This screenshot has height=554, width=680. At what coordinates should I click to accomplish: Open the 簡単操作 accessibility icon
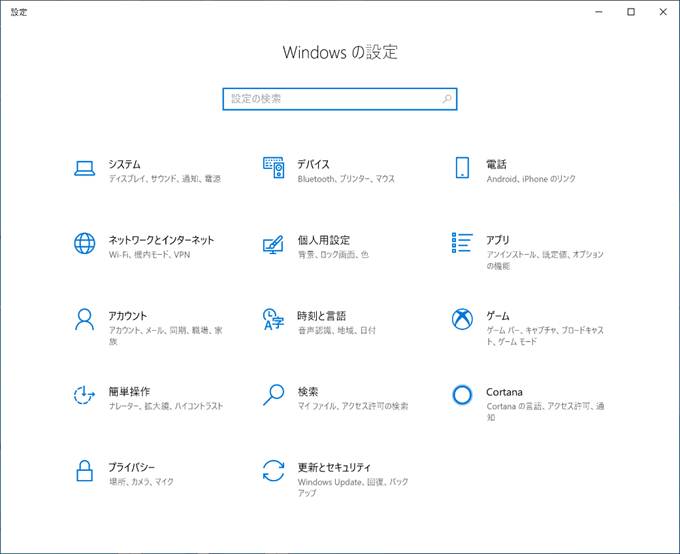point(84,395)
